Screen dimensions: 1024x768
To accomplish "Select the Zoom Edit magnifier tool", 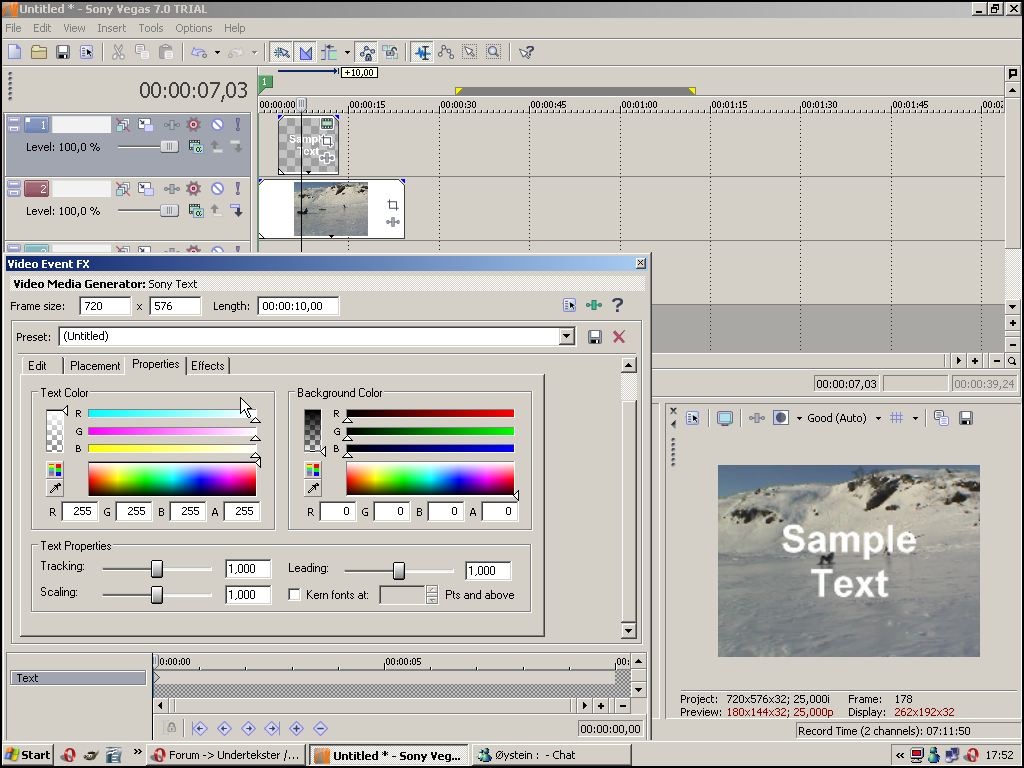I will tap(494, 52).
